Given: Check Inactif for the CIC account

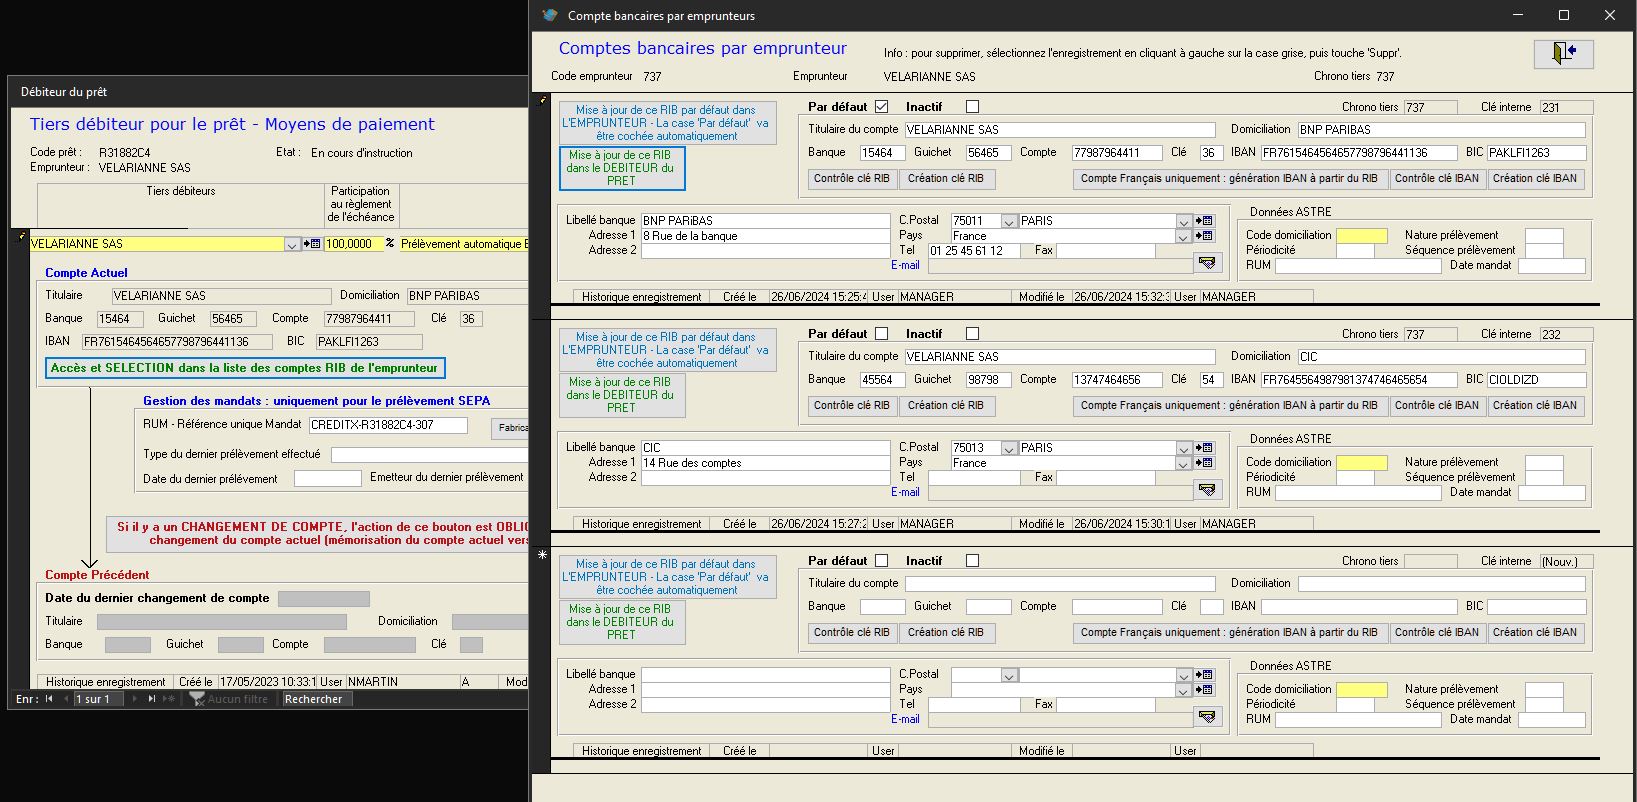Looking at the screenshot, I should tap(972, 334).
